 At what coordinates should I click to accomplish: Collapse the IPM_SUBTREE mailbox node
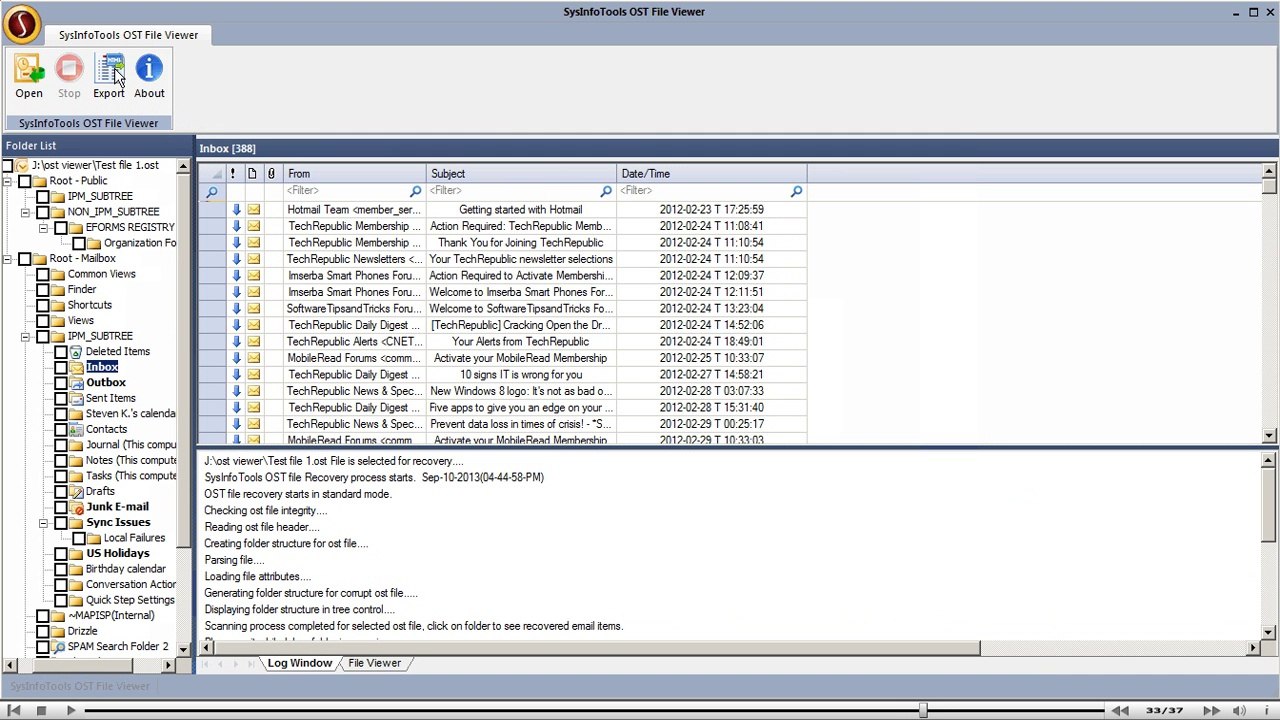(26, 336)
